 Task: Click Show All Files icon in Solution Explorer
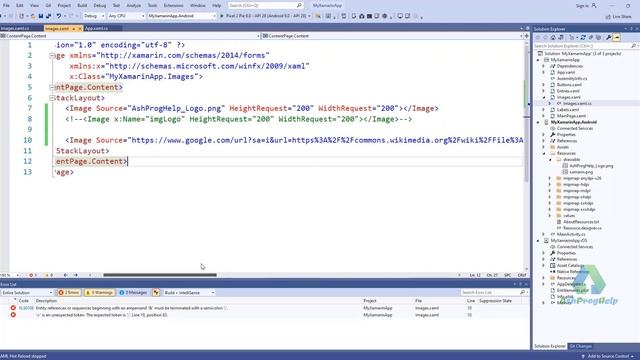click(598, 38)
